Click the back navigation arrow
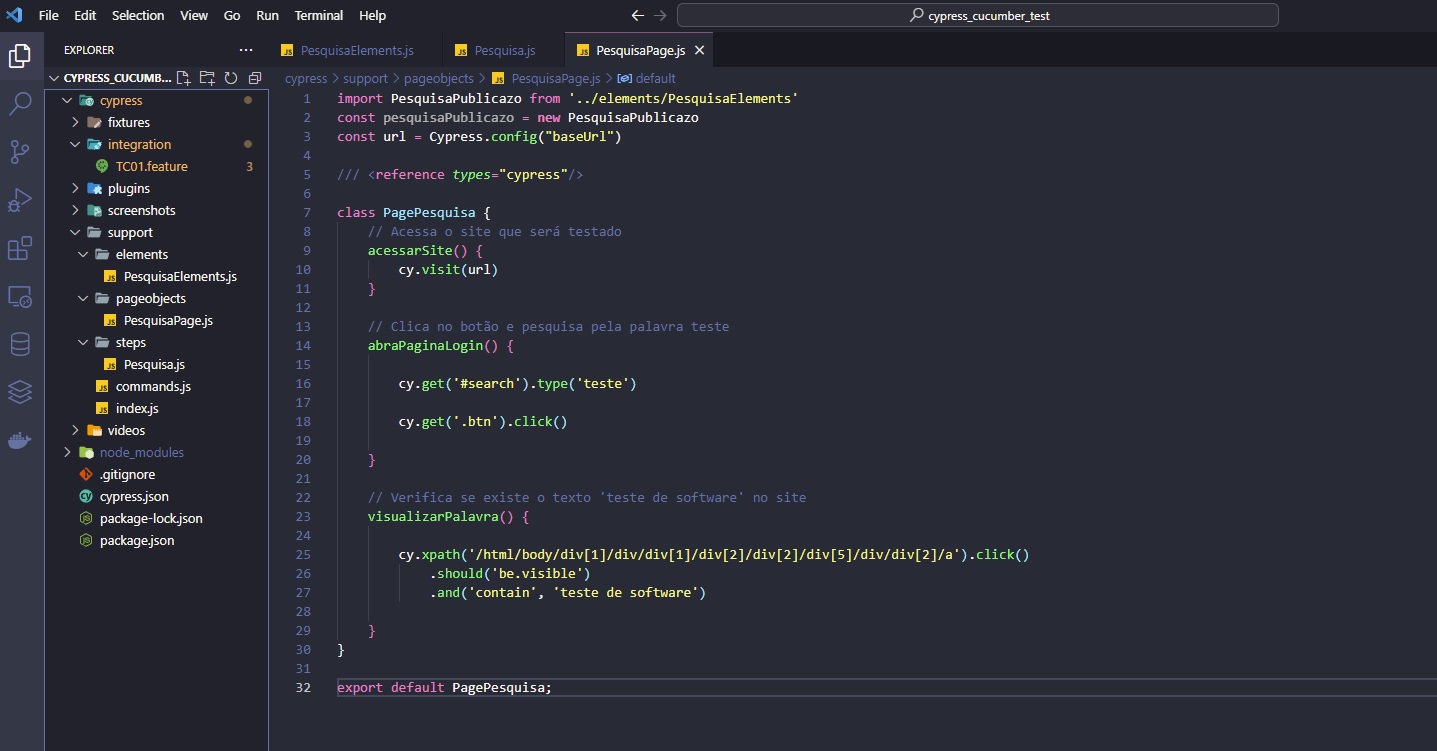The height and width of the screenshot is (751, 1437). point(637,15)
